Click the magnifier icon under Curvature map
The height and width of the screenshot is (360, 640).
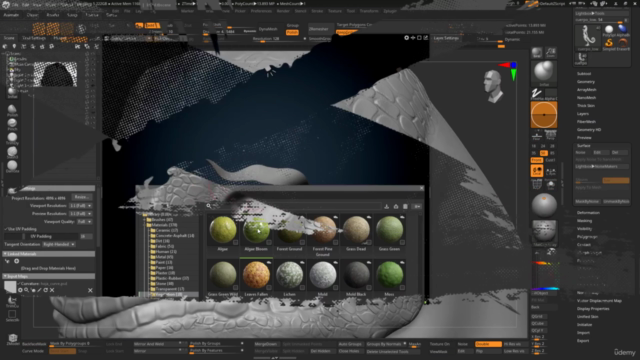[27, 290]
